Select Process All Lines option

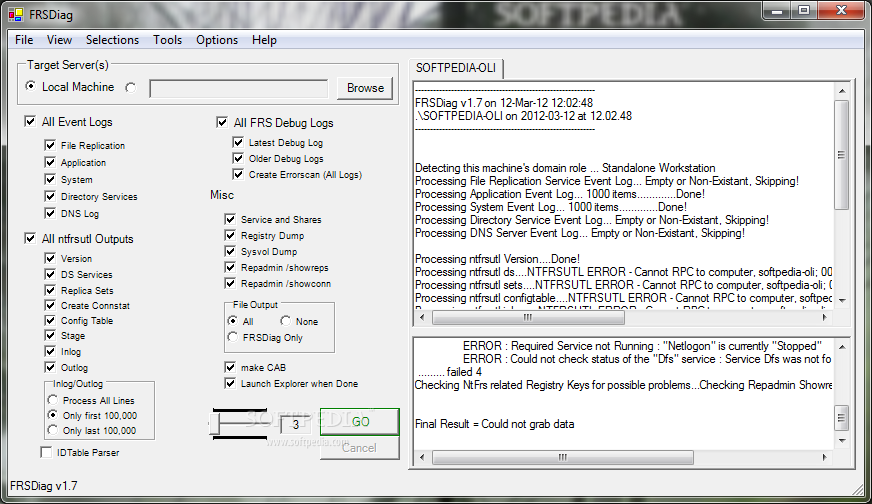pos(53,400)
